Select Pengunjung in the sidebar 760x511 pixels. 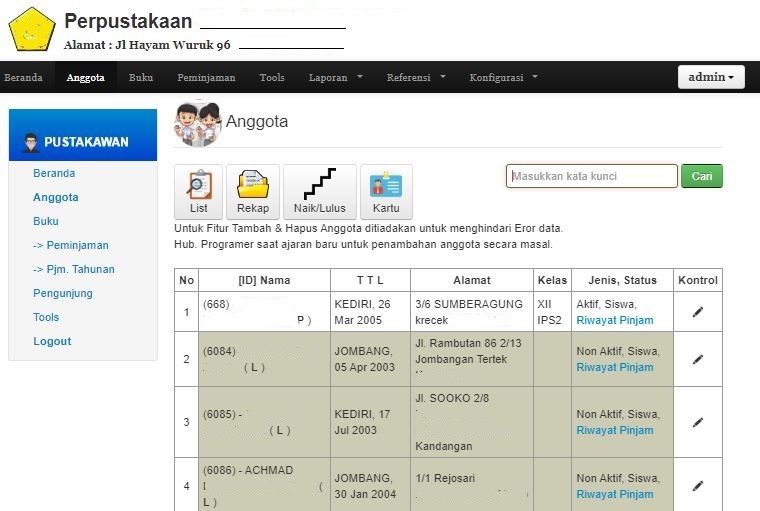62,293
